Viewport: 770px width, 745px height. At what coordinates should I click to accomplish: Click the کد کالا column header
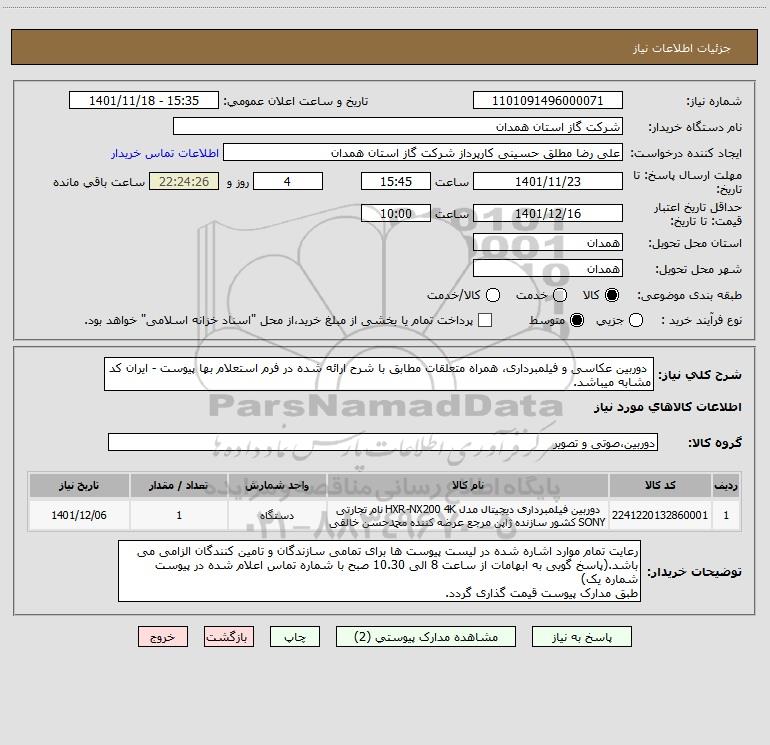pos(660,485)
